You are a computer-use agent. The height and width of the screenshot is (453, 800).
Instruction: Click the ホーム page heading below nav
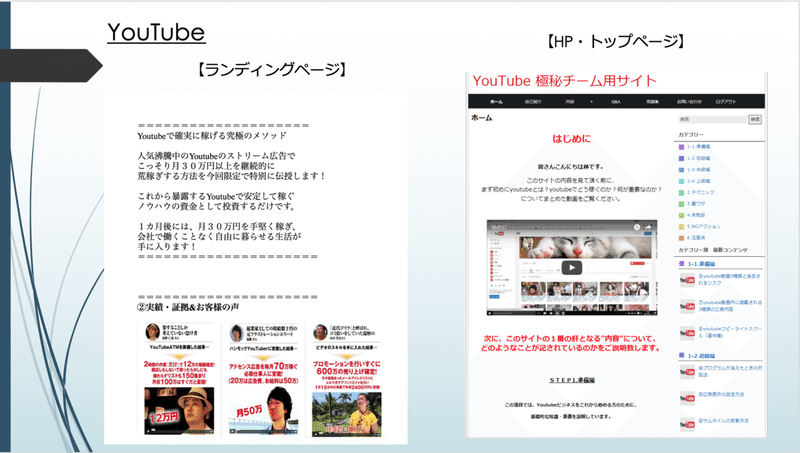click(481, 118)
